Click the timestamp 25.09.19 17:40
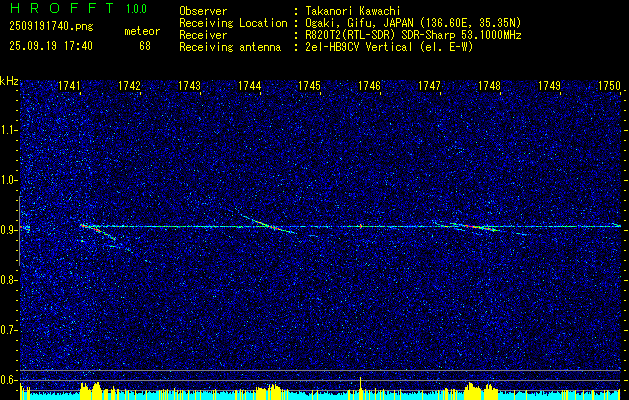The width and height of the screenshot is (629, 400). [51, 46]
